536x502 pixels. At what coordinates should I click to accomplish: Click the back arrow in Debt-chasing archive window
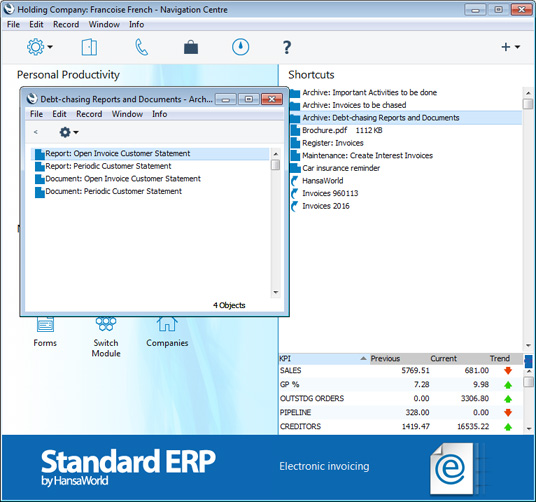(x=36, y=132)
